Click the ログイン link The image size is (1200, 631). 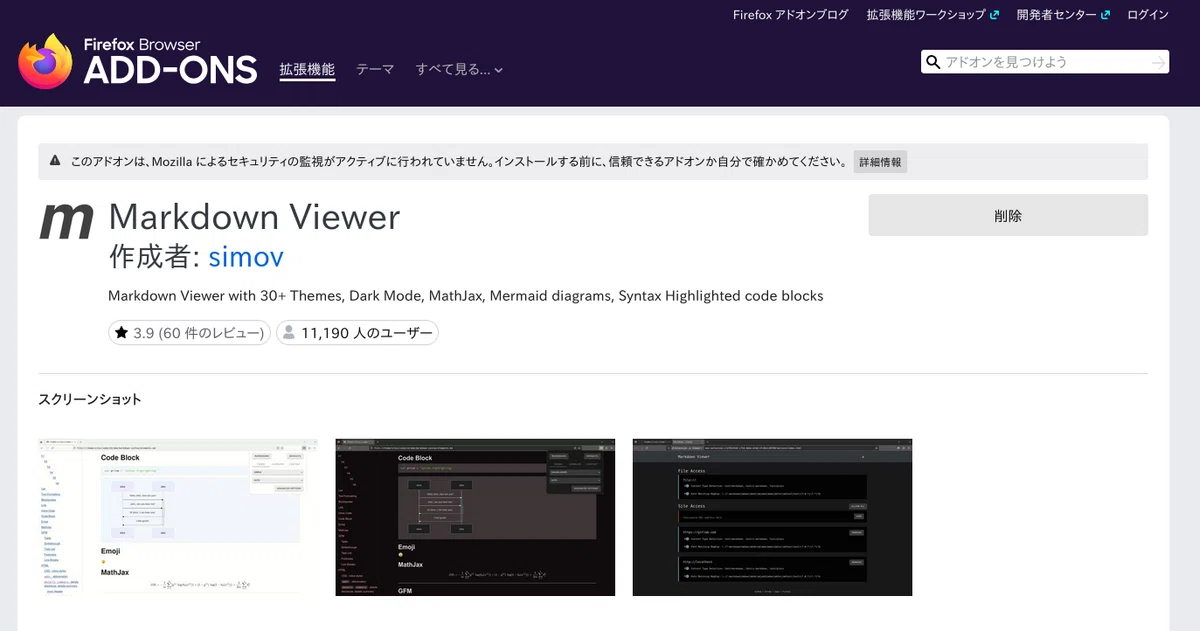1148,15
